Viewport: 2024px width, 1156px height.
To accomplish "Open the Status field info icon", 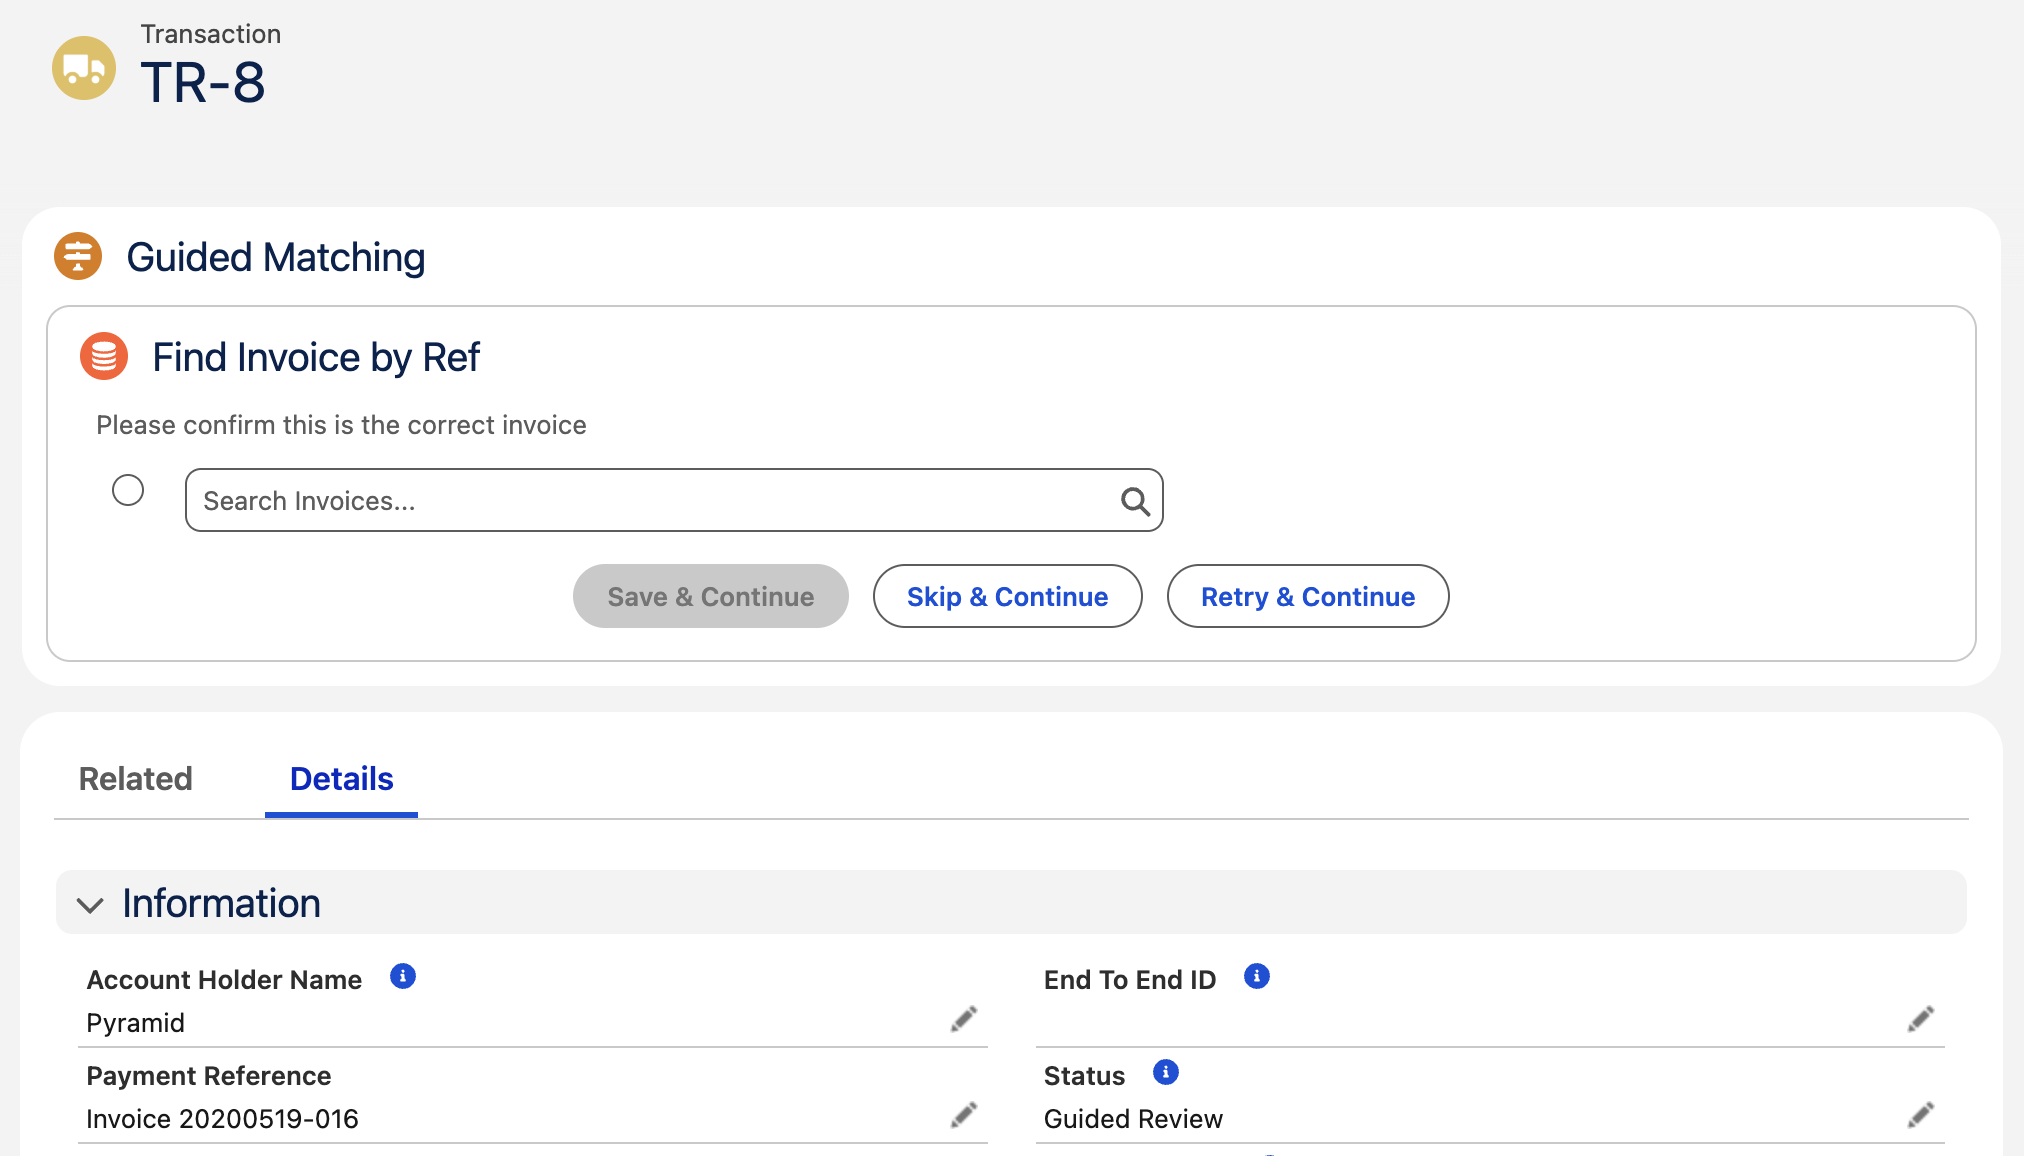I will point(1166,1072).
